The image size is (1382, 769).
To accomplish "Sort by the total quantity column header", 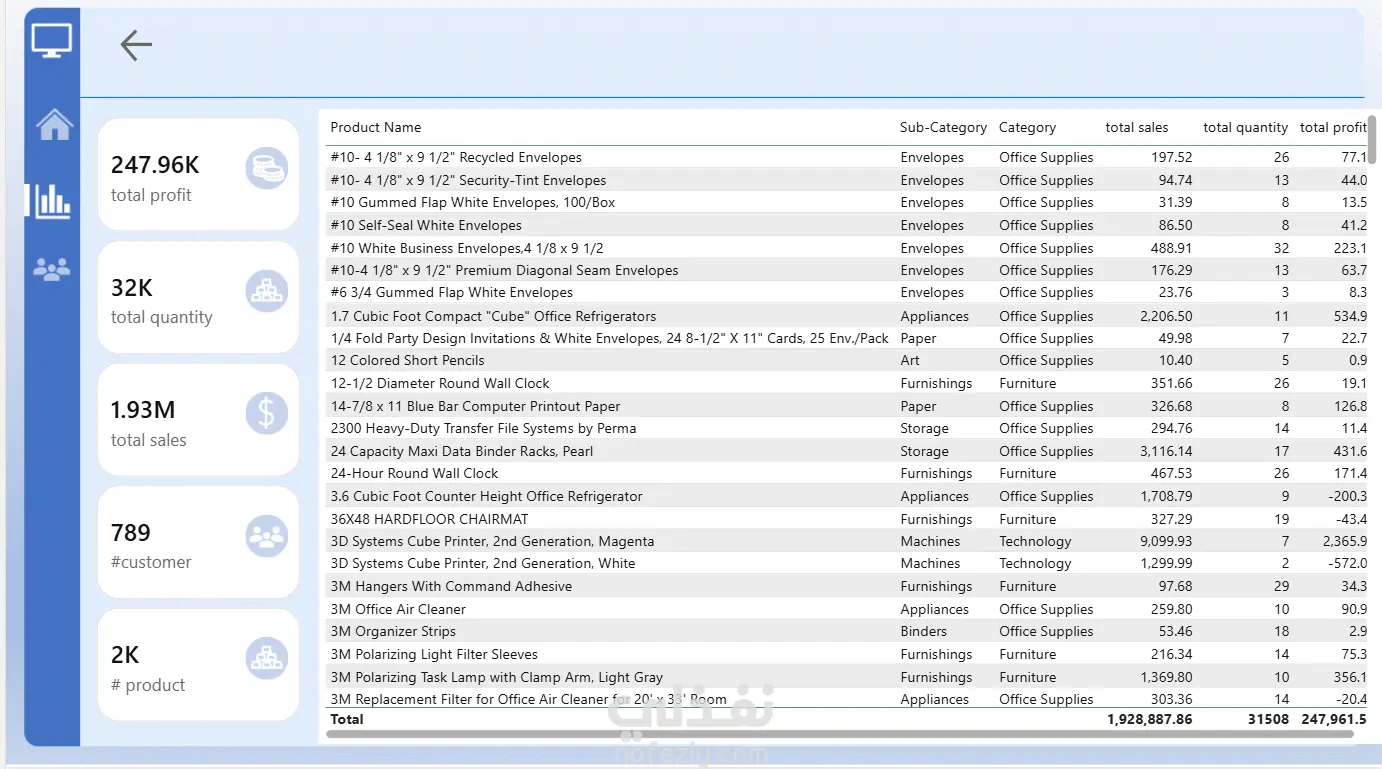I will (x=1245, y=127).
